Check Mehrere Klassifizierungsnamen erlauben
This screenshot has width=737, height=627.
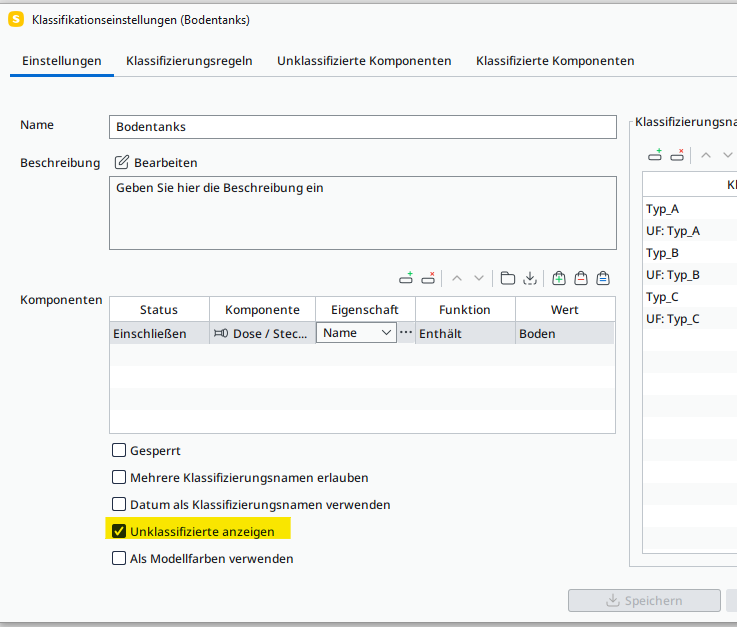[119, 478]
